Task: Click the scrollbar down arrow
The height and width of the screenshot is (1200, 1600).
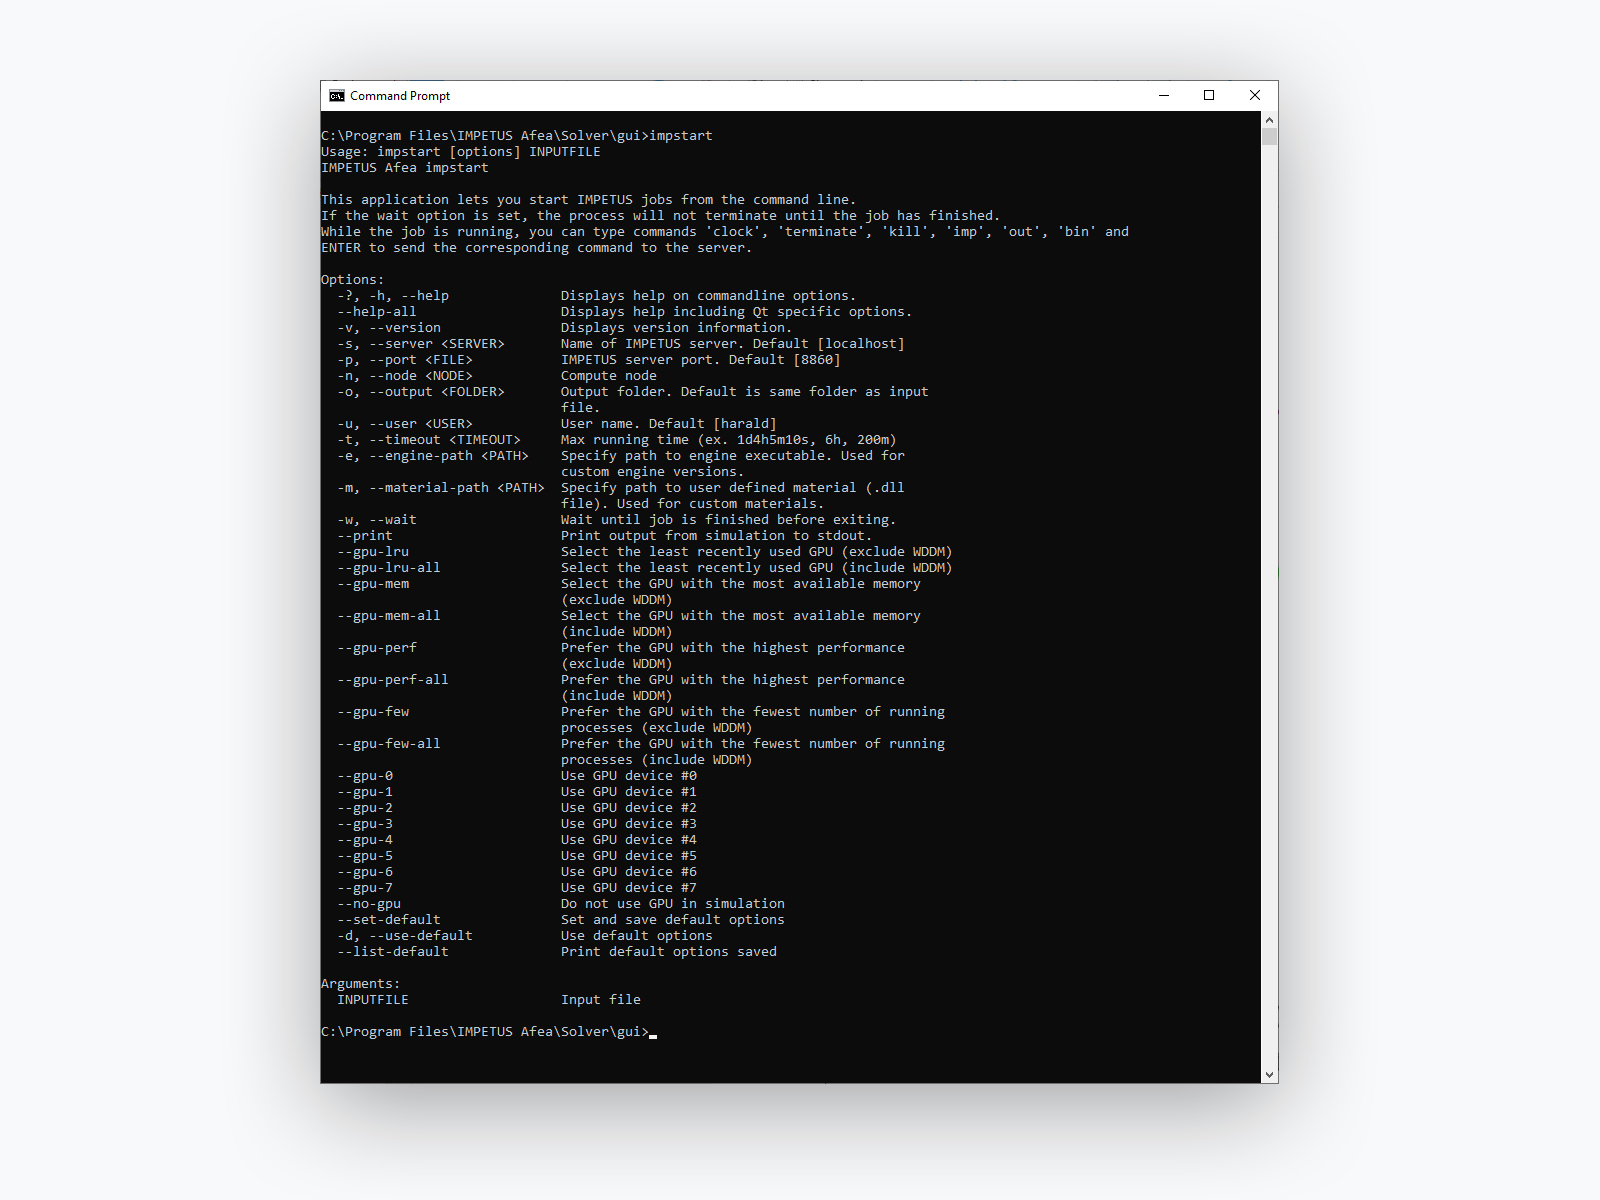Action: click(x=1269, y=1075)
